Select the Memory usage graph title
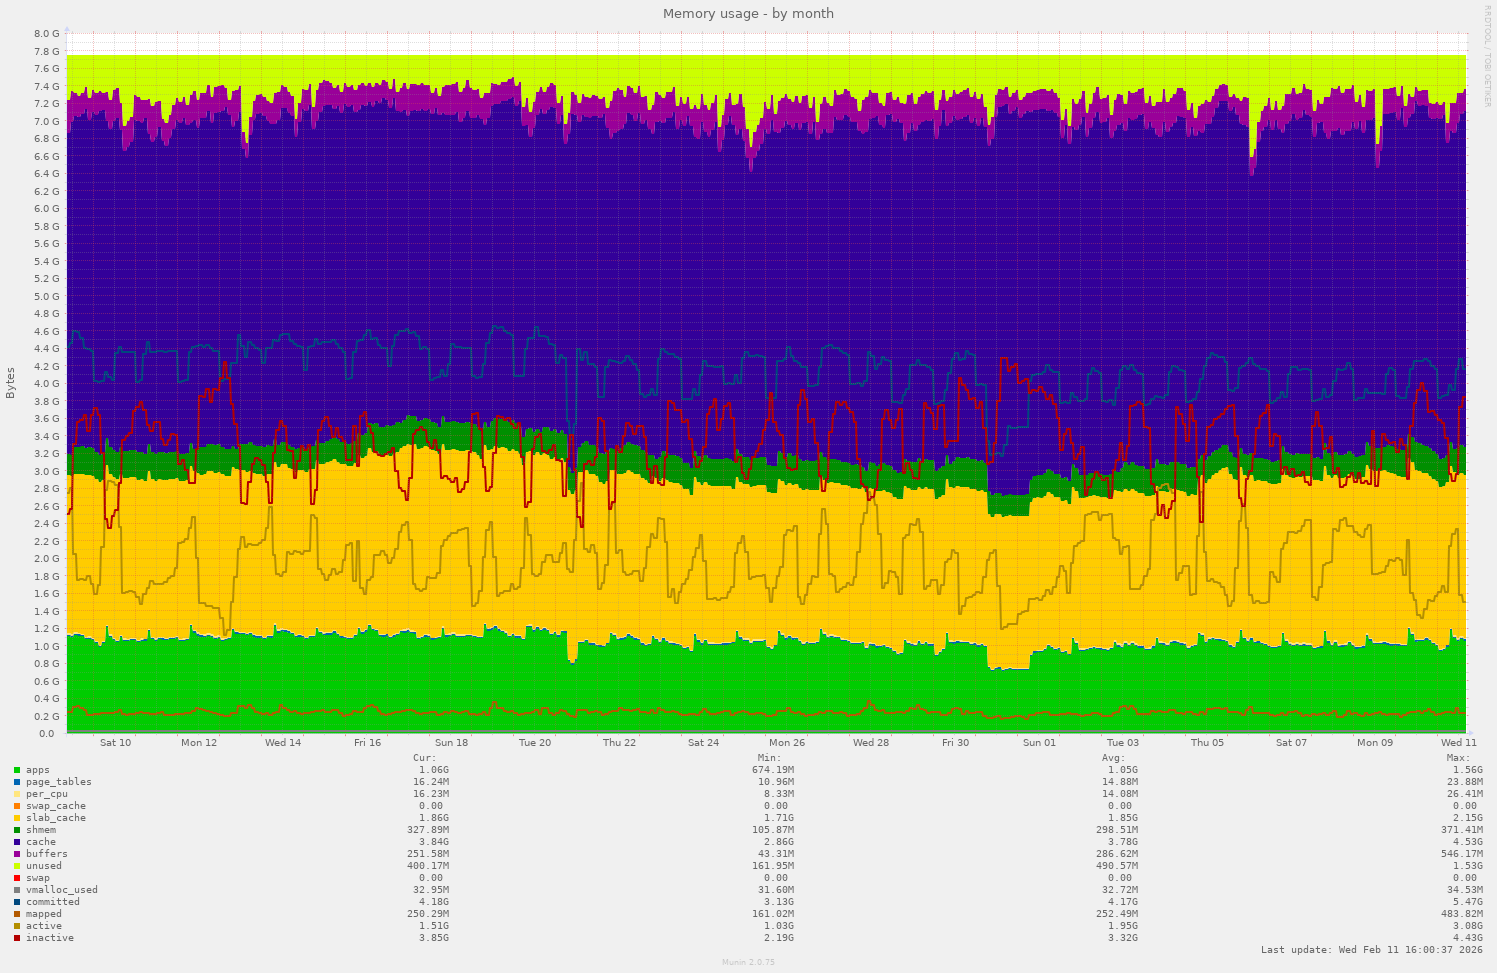 748,13
